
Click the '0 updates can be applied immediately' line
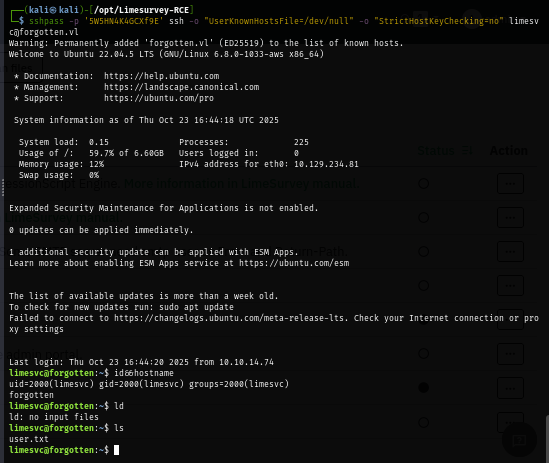coord(101,230)
